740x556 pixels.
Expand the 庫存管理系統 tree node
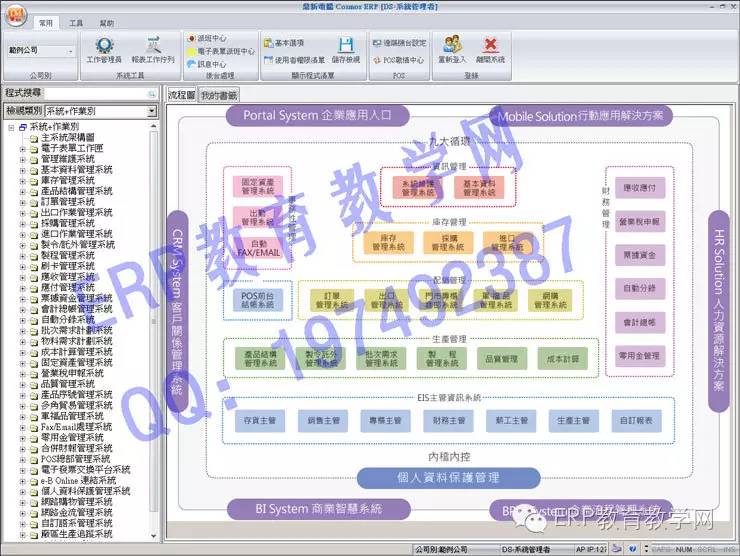coord(22,180)
